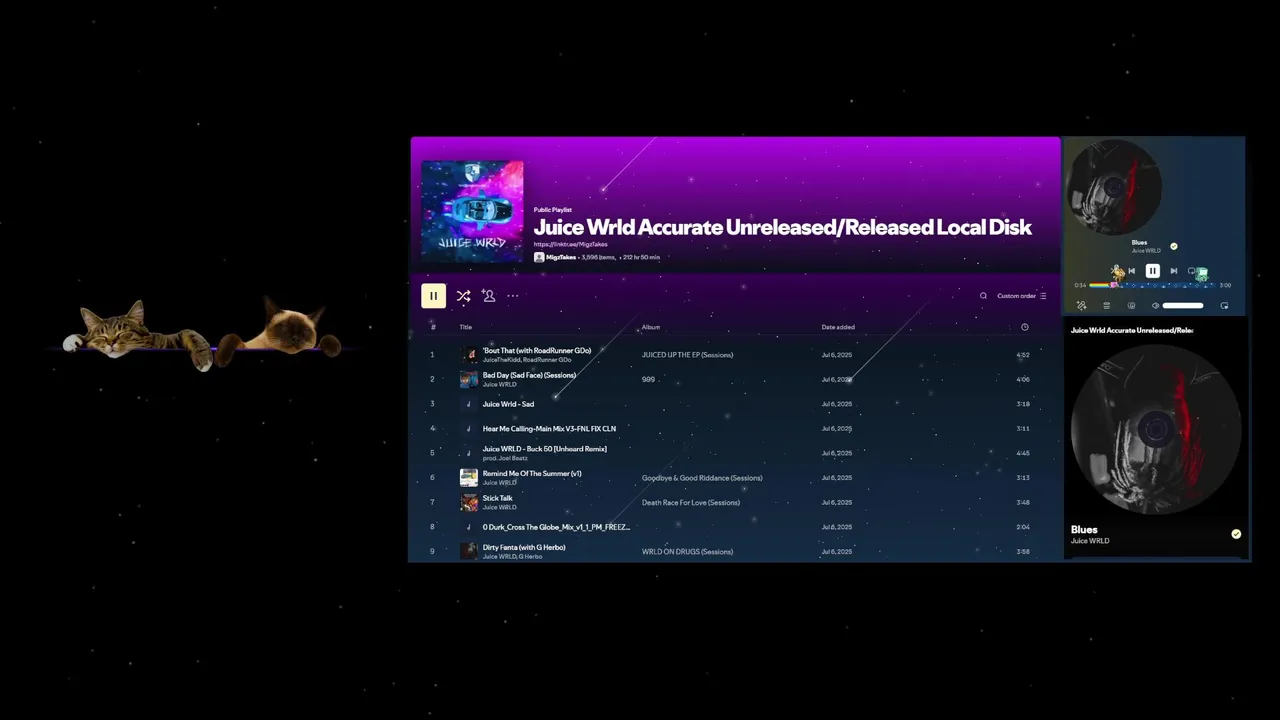Open the linktr.ee/MigzTakes link
Screen dimensions: 1280x720
(x=571, y=244)
